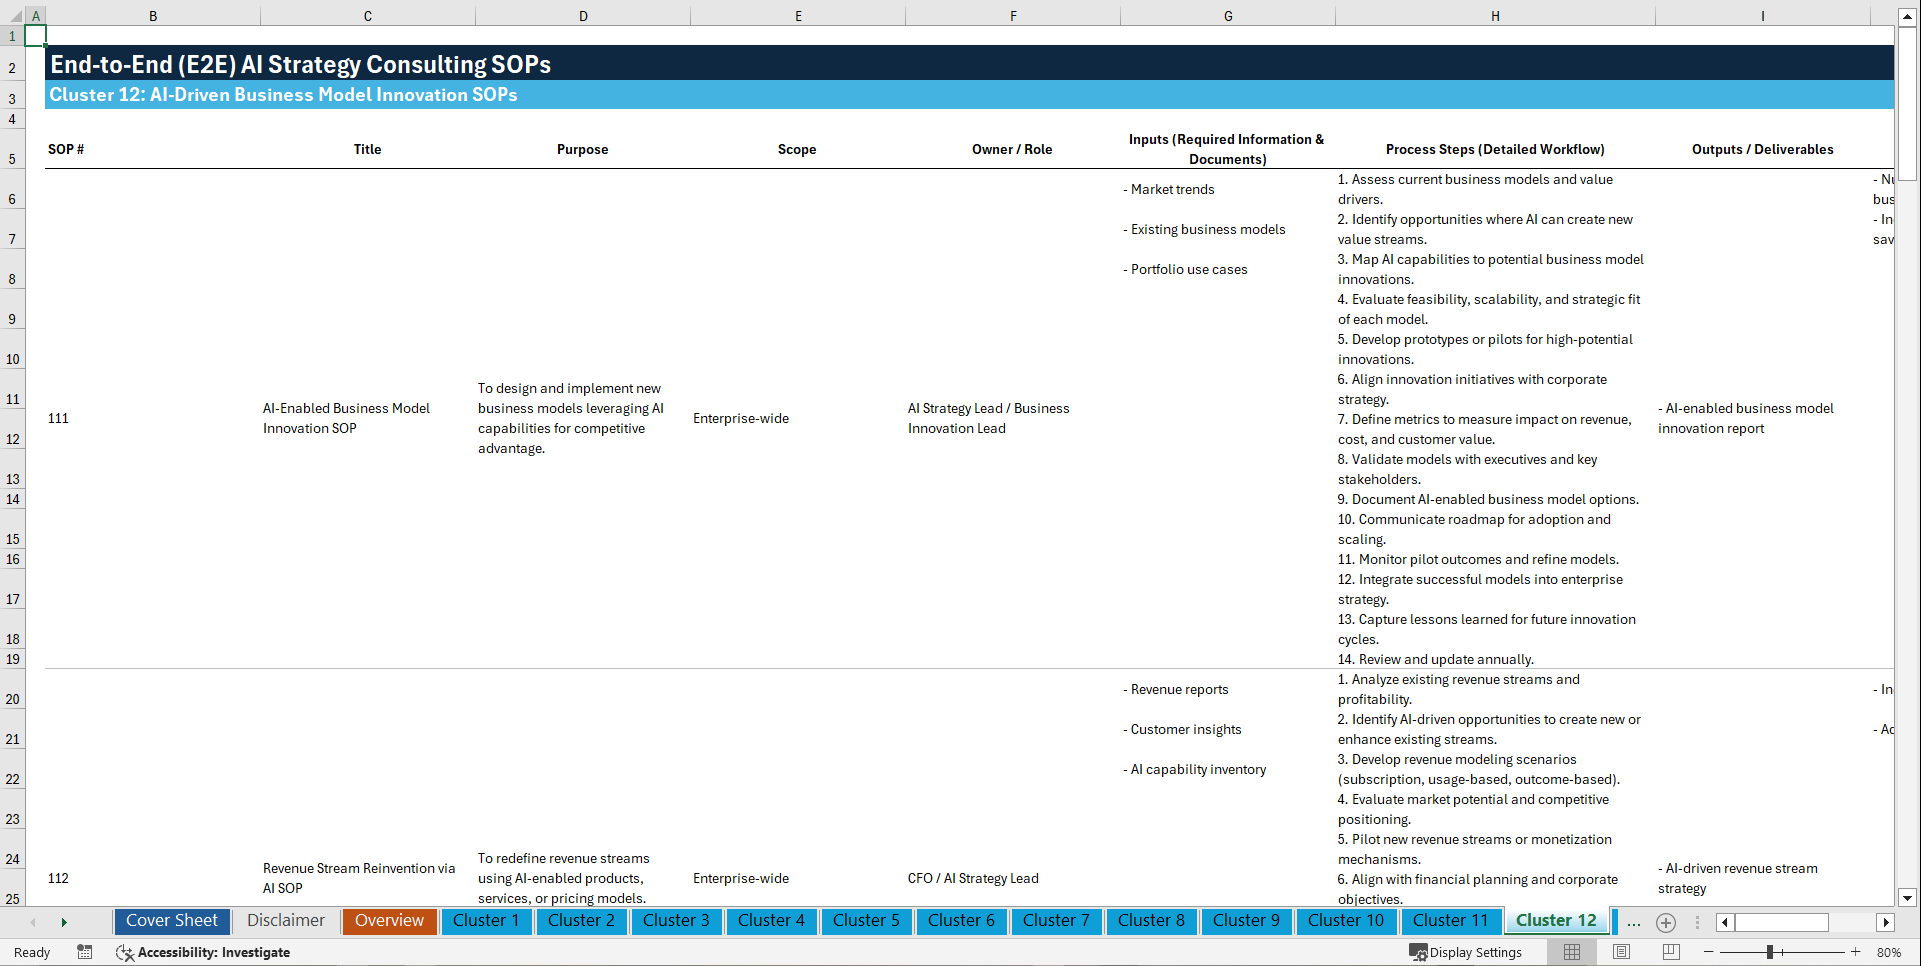Image resolution: width=1921 pixels, height=966 pixels.
Task: Click the forward sheet navigation arrow
Action: [x=64, y=922]
